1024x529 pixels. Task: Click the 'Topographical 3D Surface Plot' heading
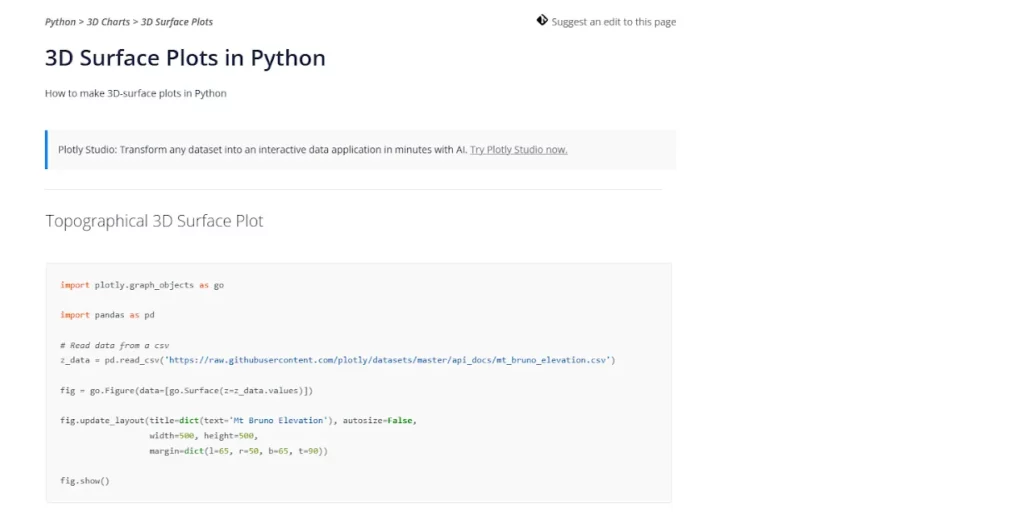[x=154, y=221]
